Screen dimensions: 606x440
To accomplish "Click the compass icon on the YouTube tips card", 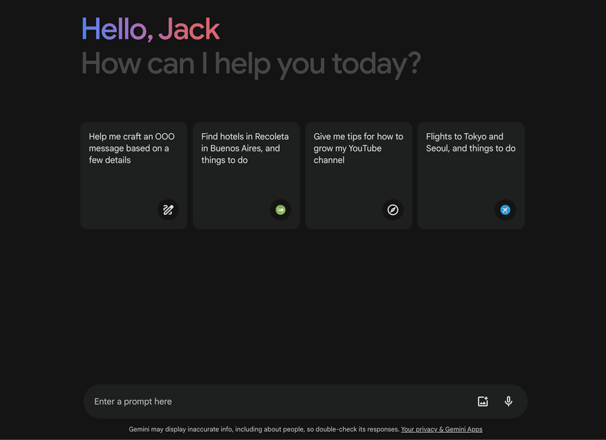I will tap(393, 210).
